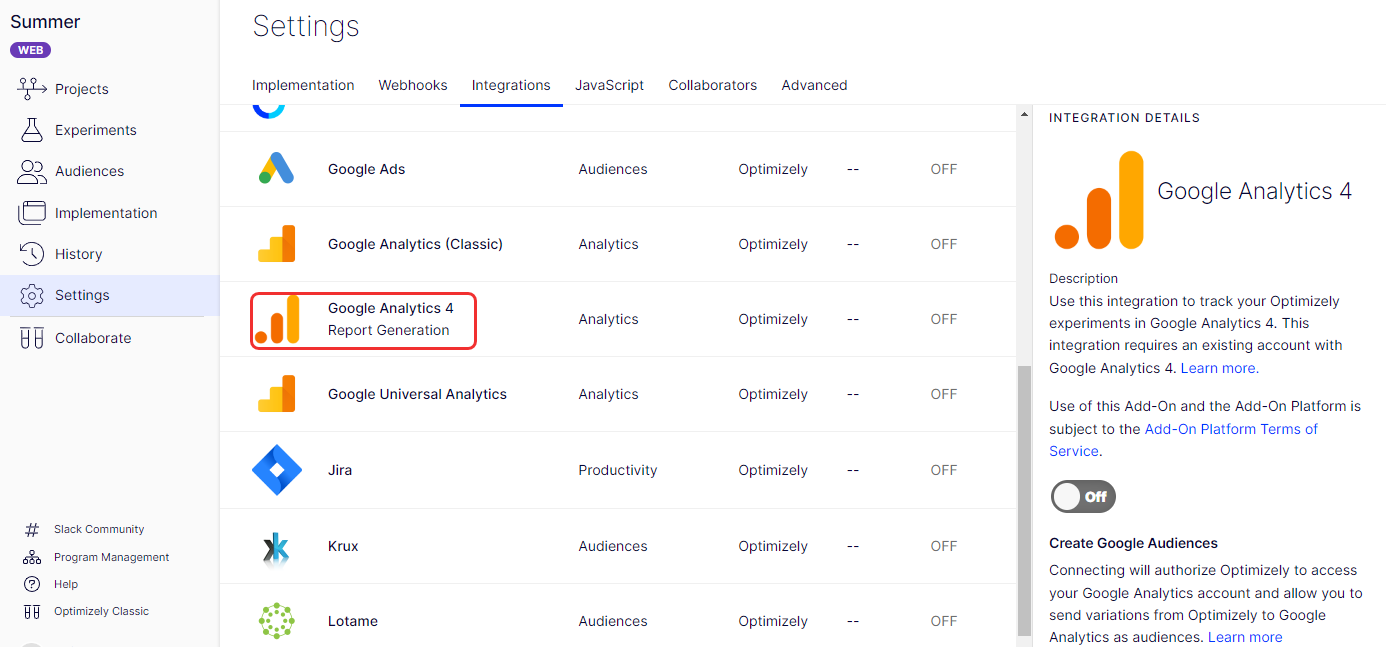Click the Optimizely Classic icon
1386x647 pixels.
click(32, 611)
